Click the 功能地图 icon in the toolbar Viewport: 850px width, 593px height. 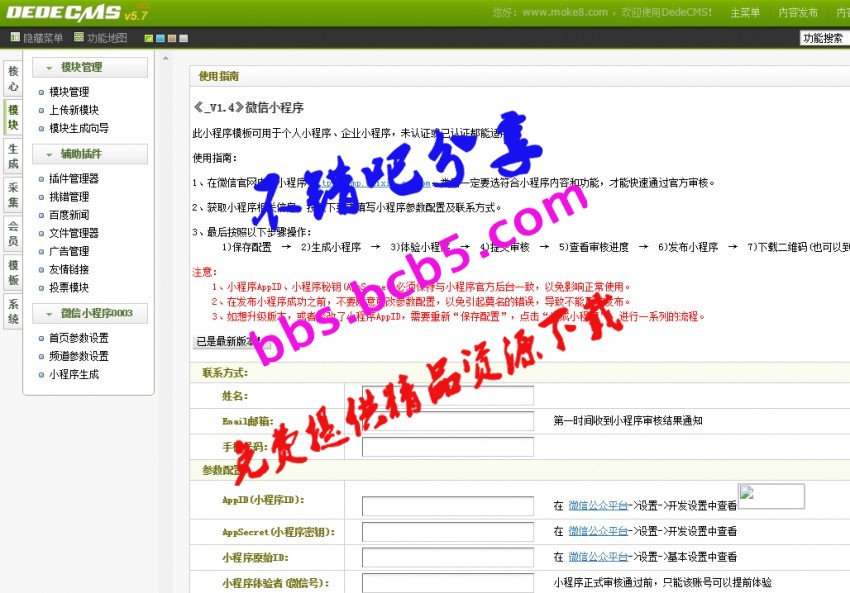pos(79,37)
